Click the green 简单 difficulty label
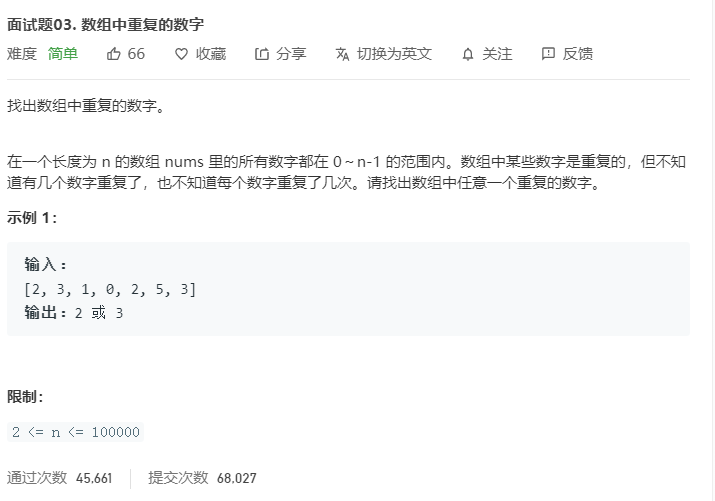Screen dimensions: 715x501 (x=63, y=54)
